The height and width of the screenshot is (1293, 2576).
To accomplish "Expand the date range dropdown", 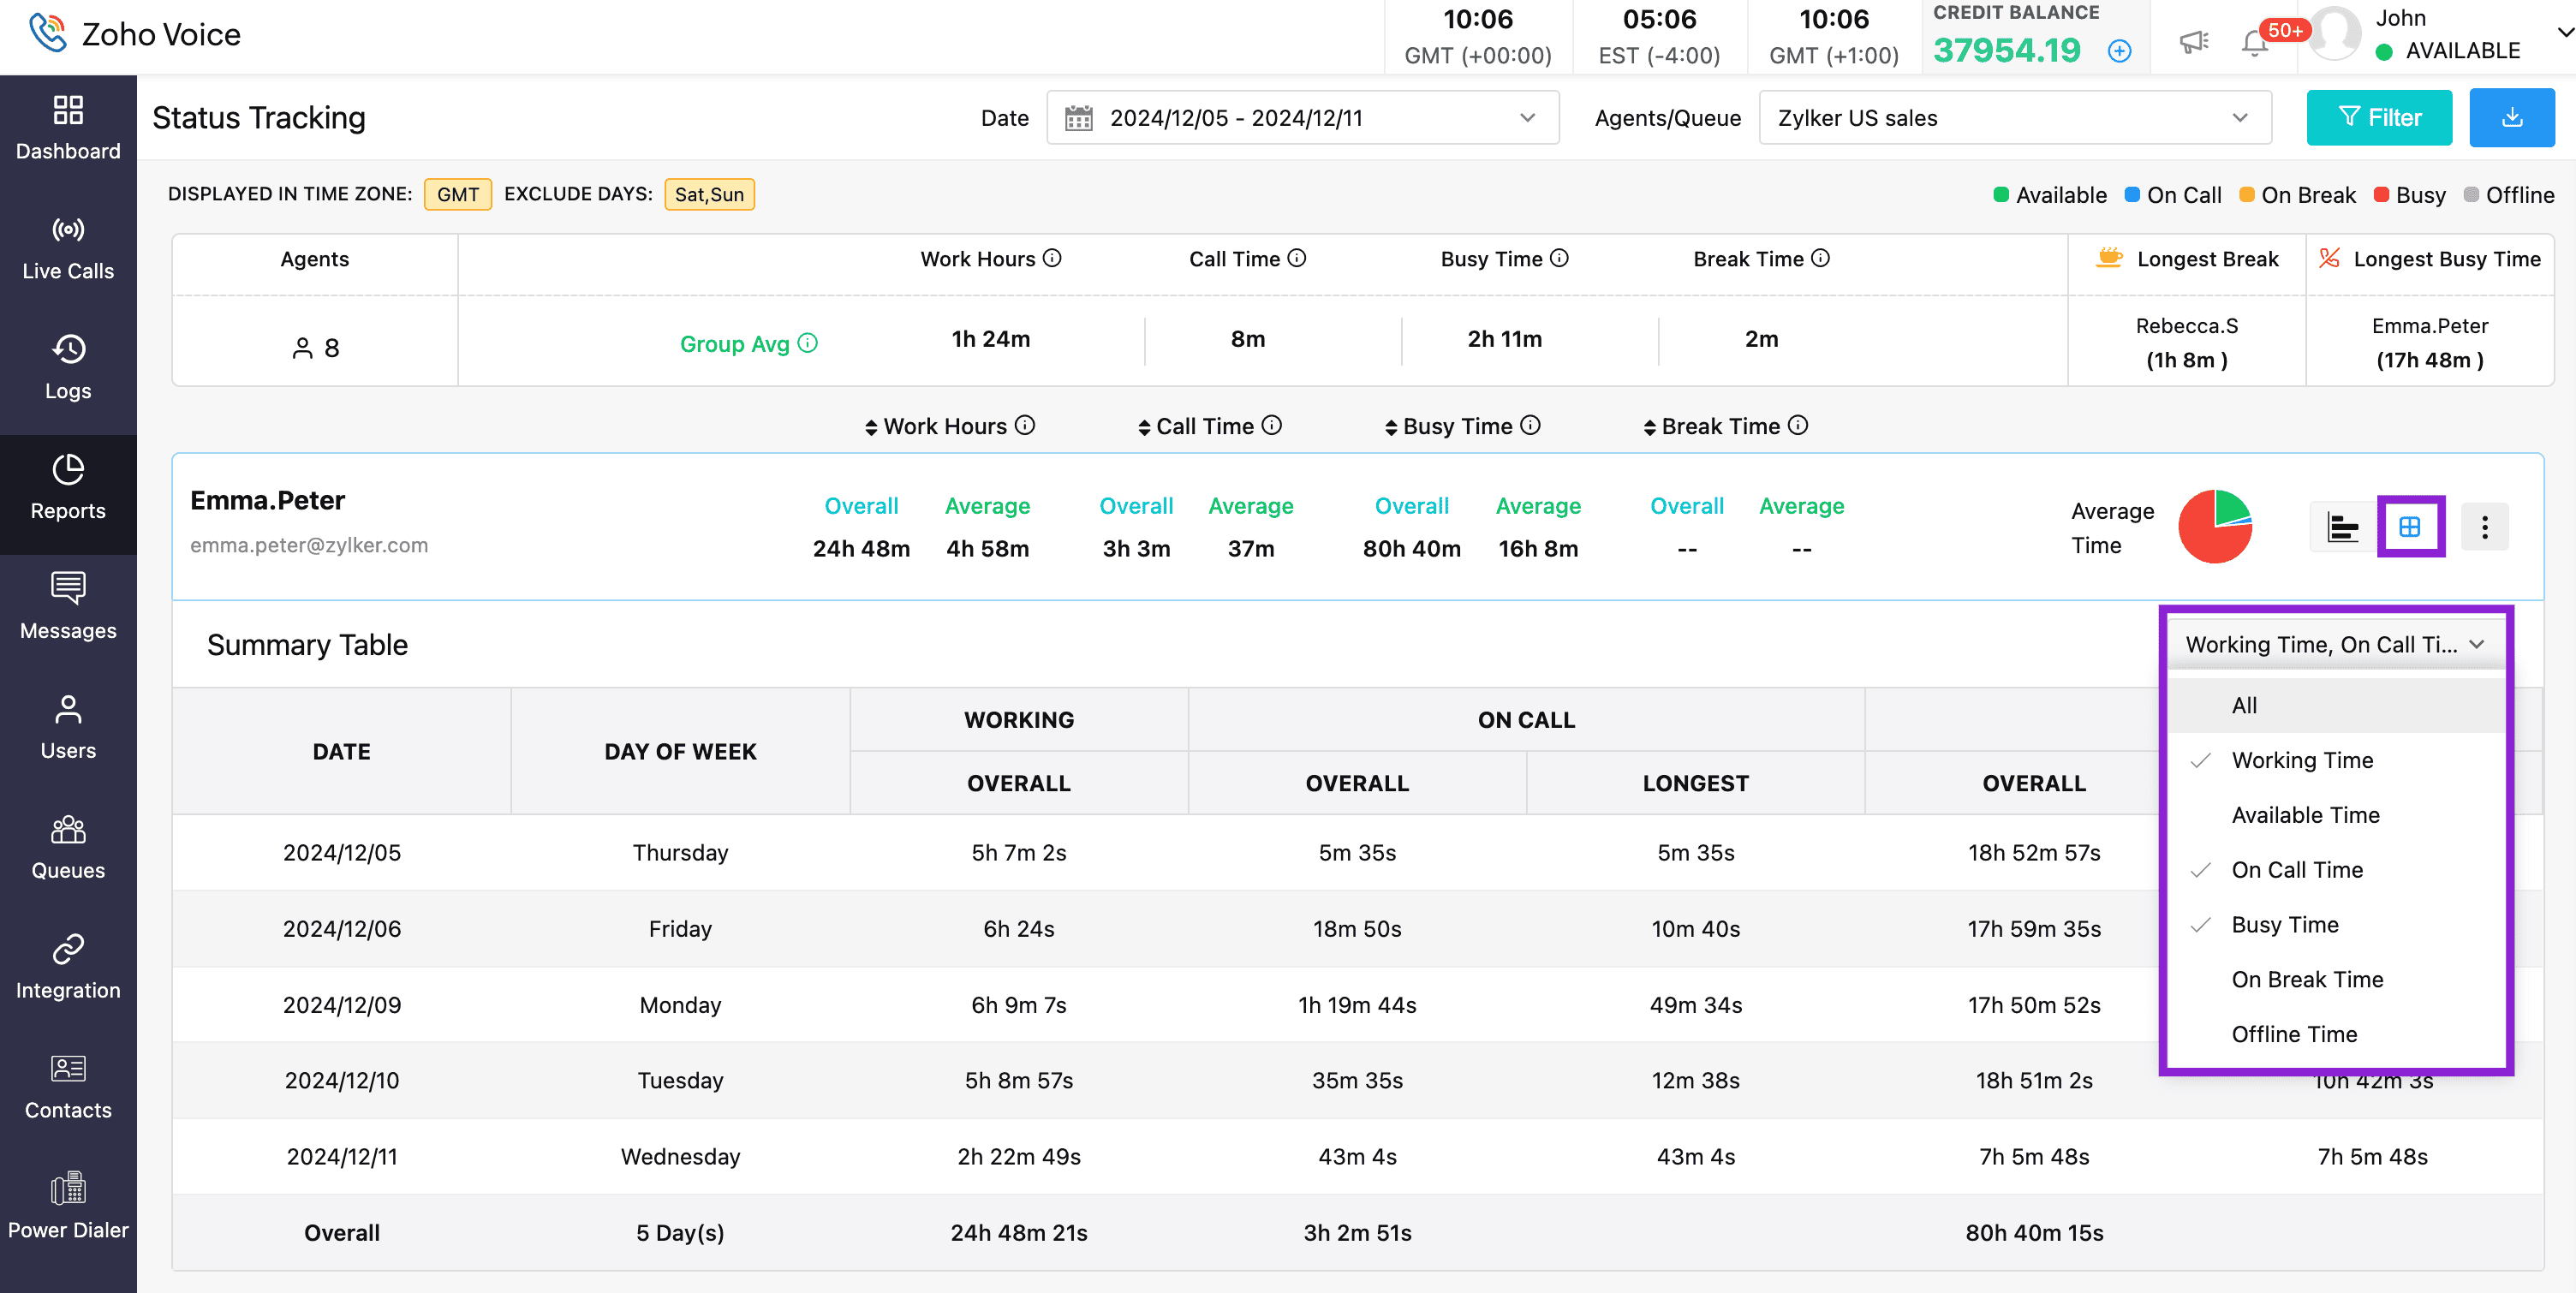I will 1302,118.
